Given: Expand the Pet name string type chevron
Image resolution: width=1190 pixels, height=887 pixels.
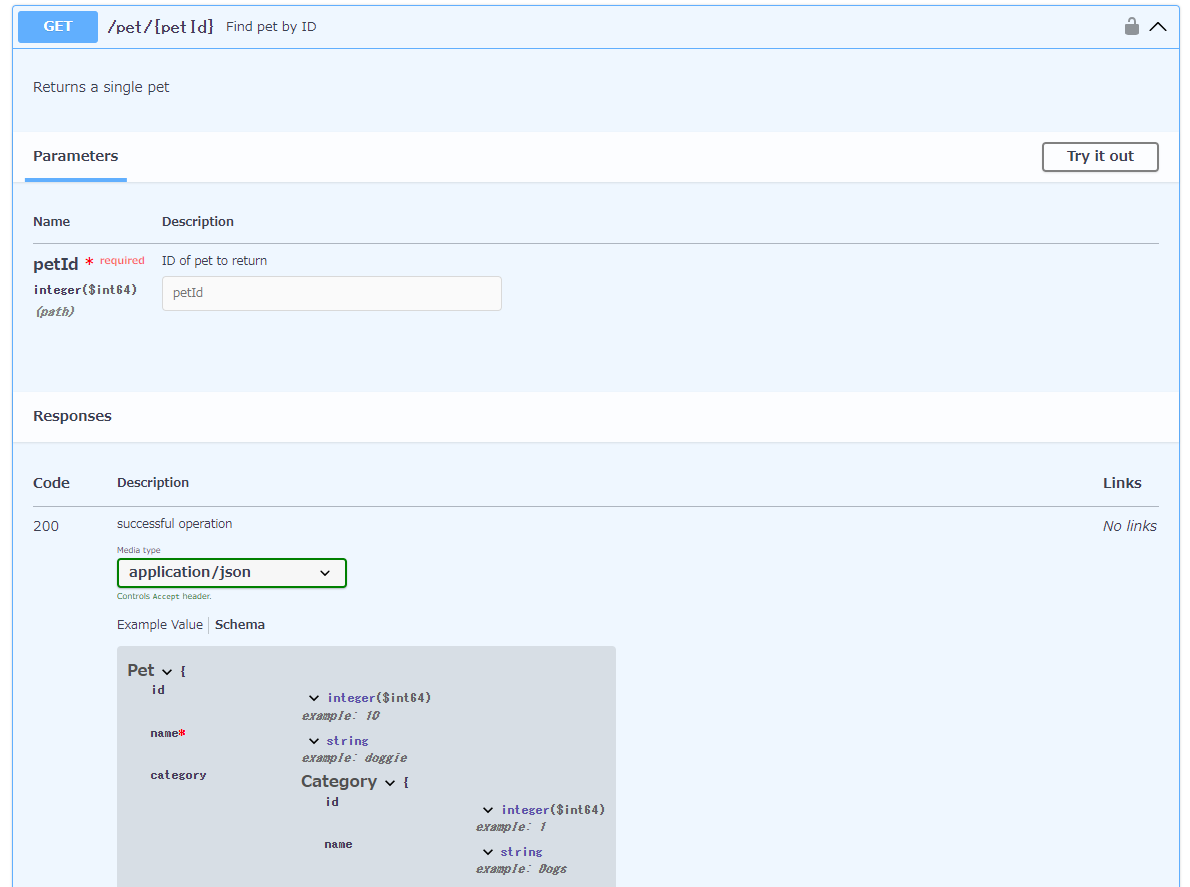Looking at the screenshot, I should [314, 741].
